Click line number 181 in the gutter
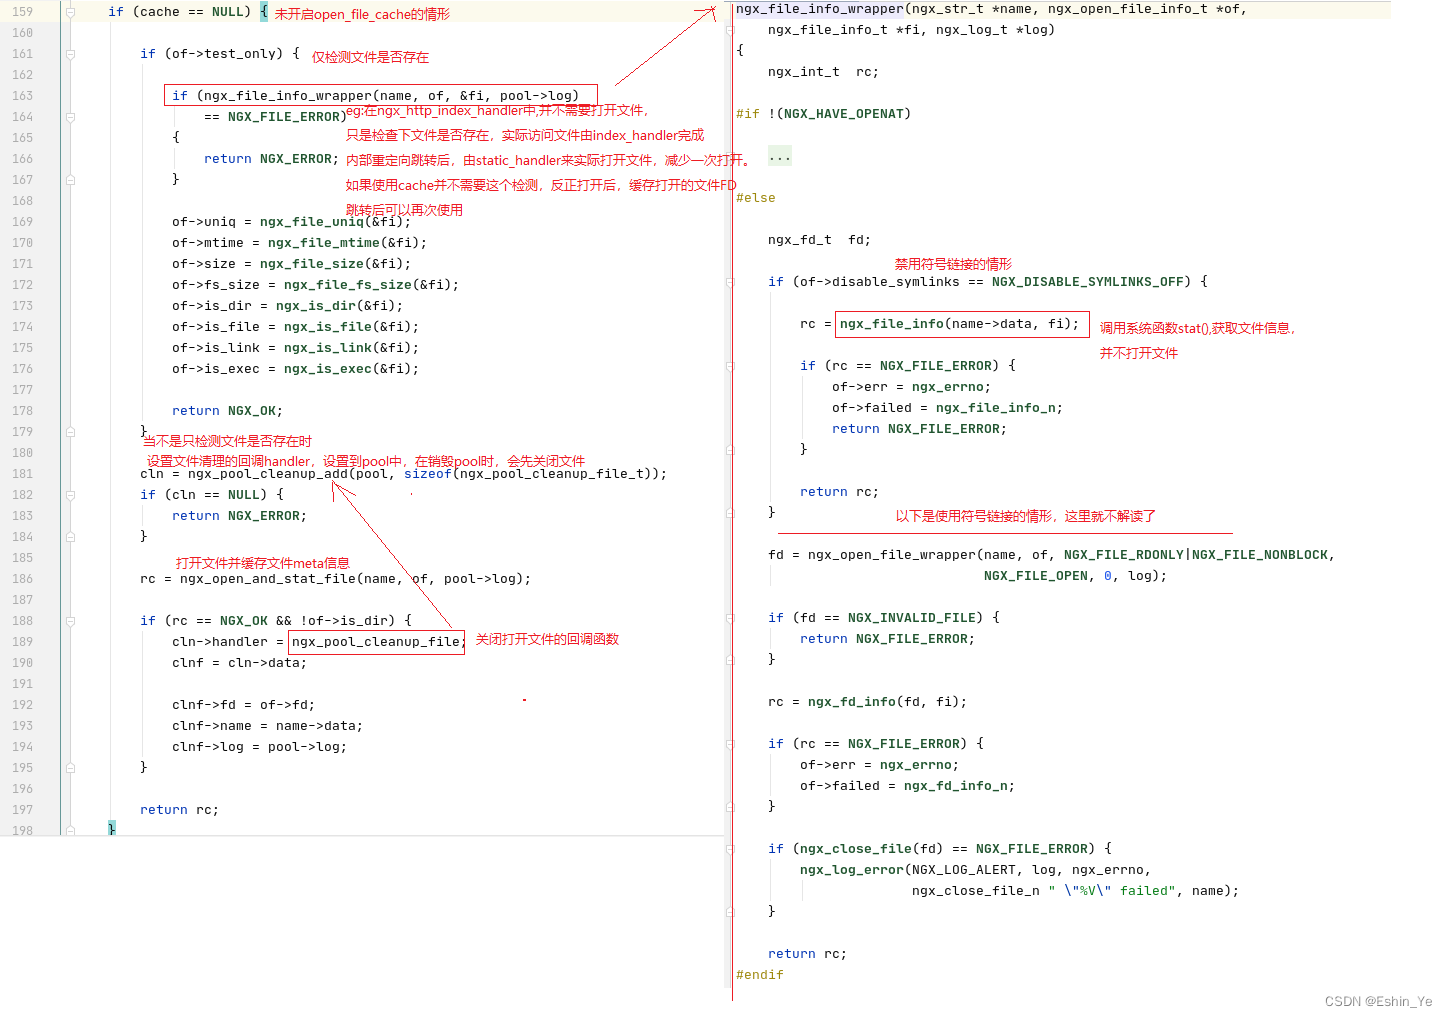The height and width of the screenshot is (1017, 1447). point(22,474)
